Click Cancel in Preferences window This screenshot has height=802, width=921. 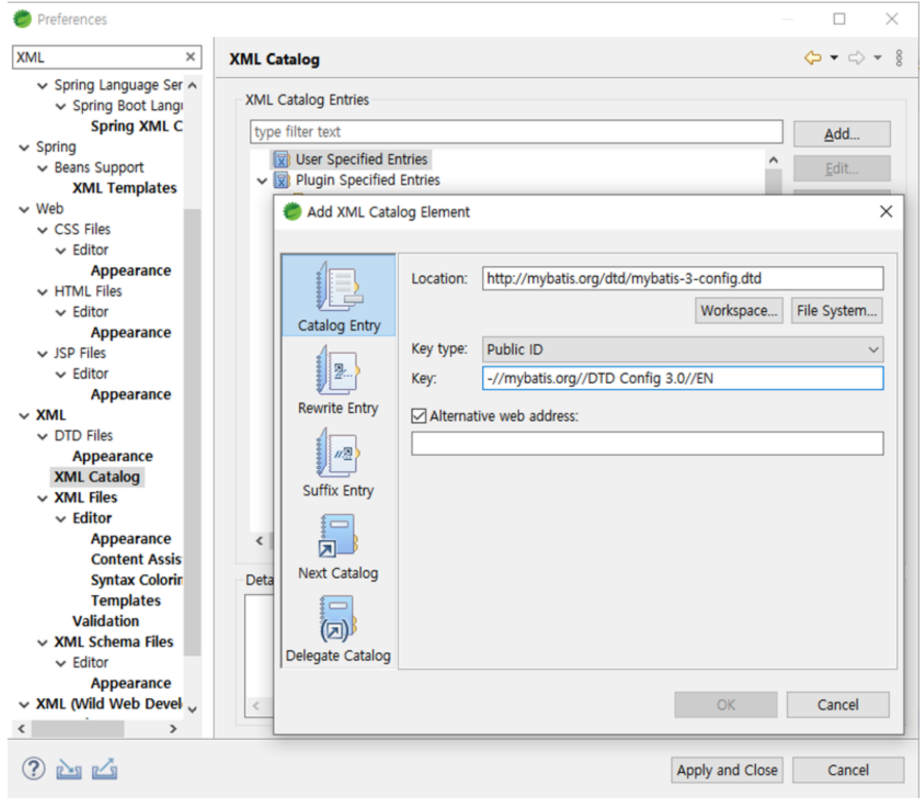pyautogui.click(x=848, y=770)
